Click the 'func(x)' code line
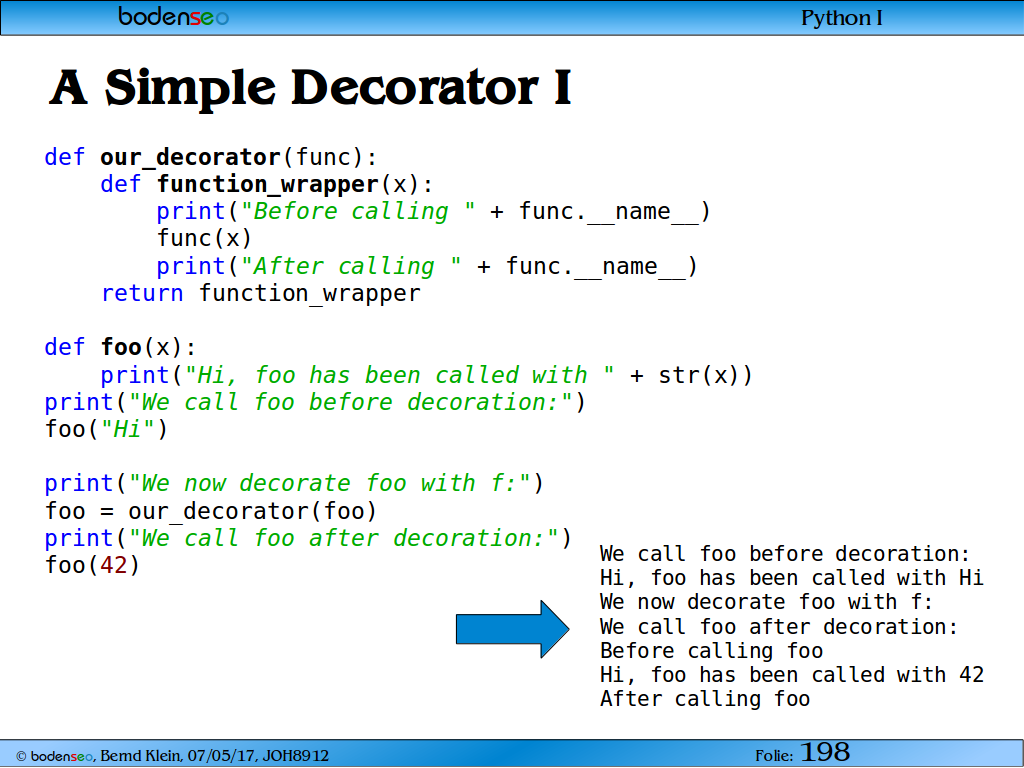 204,238
